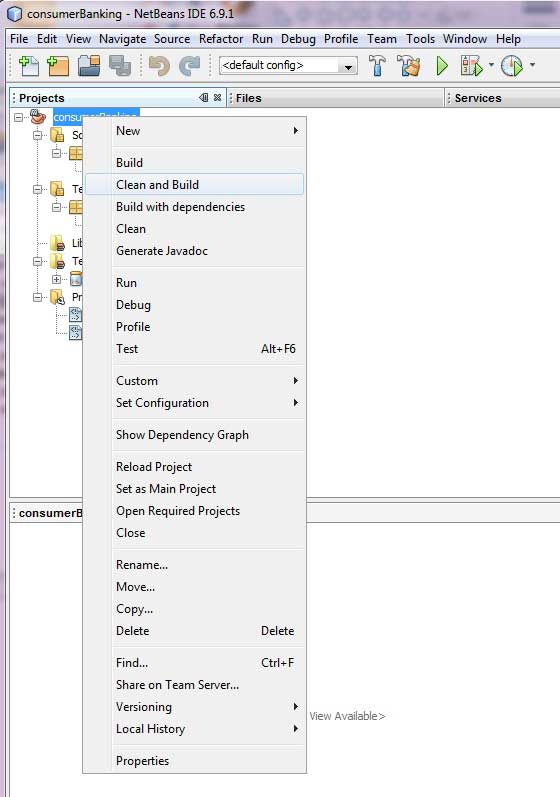Image resolution: width=560 pixels, height=797 pixels.
Task: Click the Debug Main Project icon
Action: [471, 66]
